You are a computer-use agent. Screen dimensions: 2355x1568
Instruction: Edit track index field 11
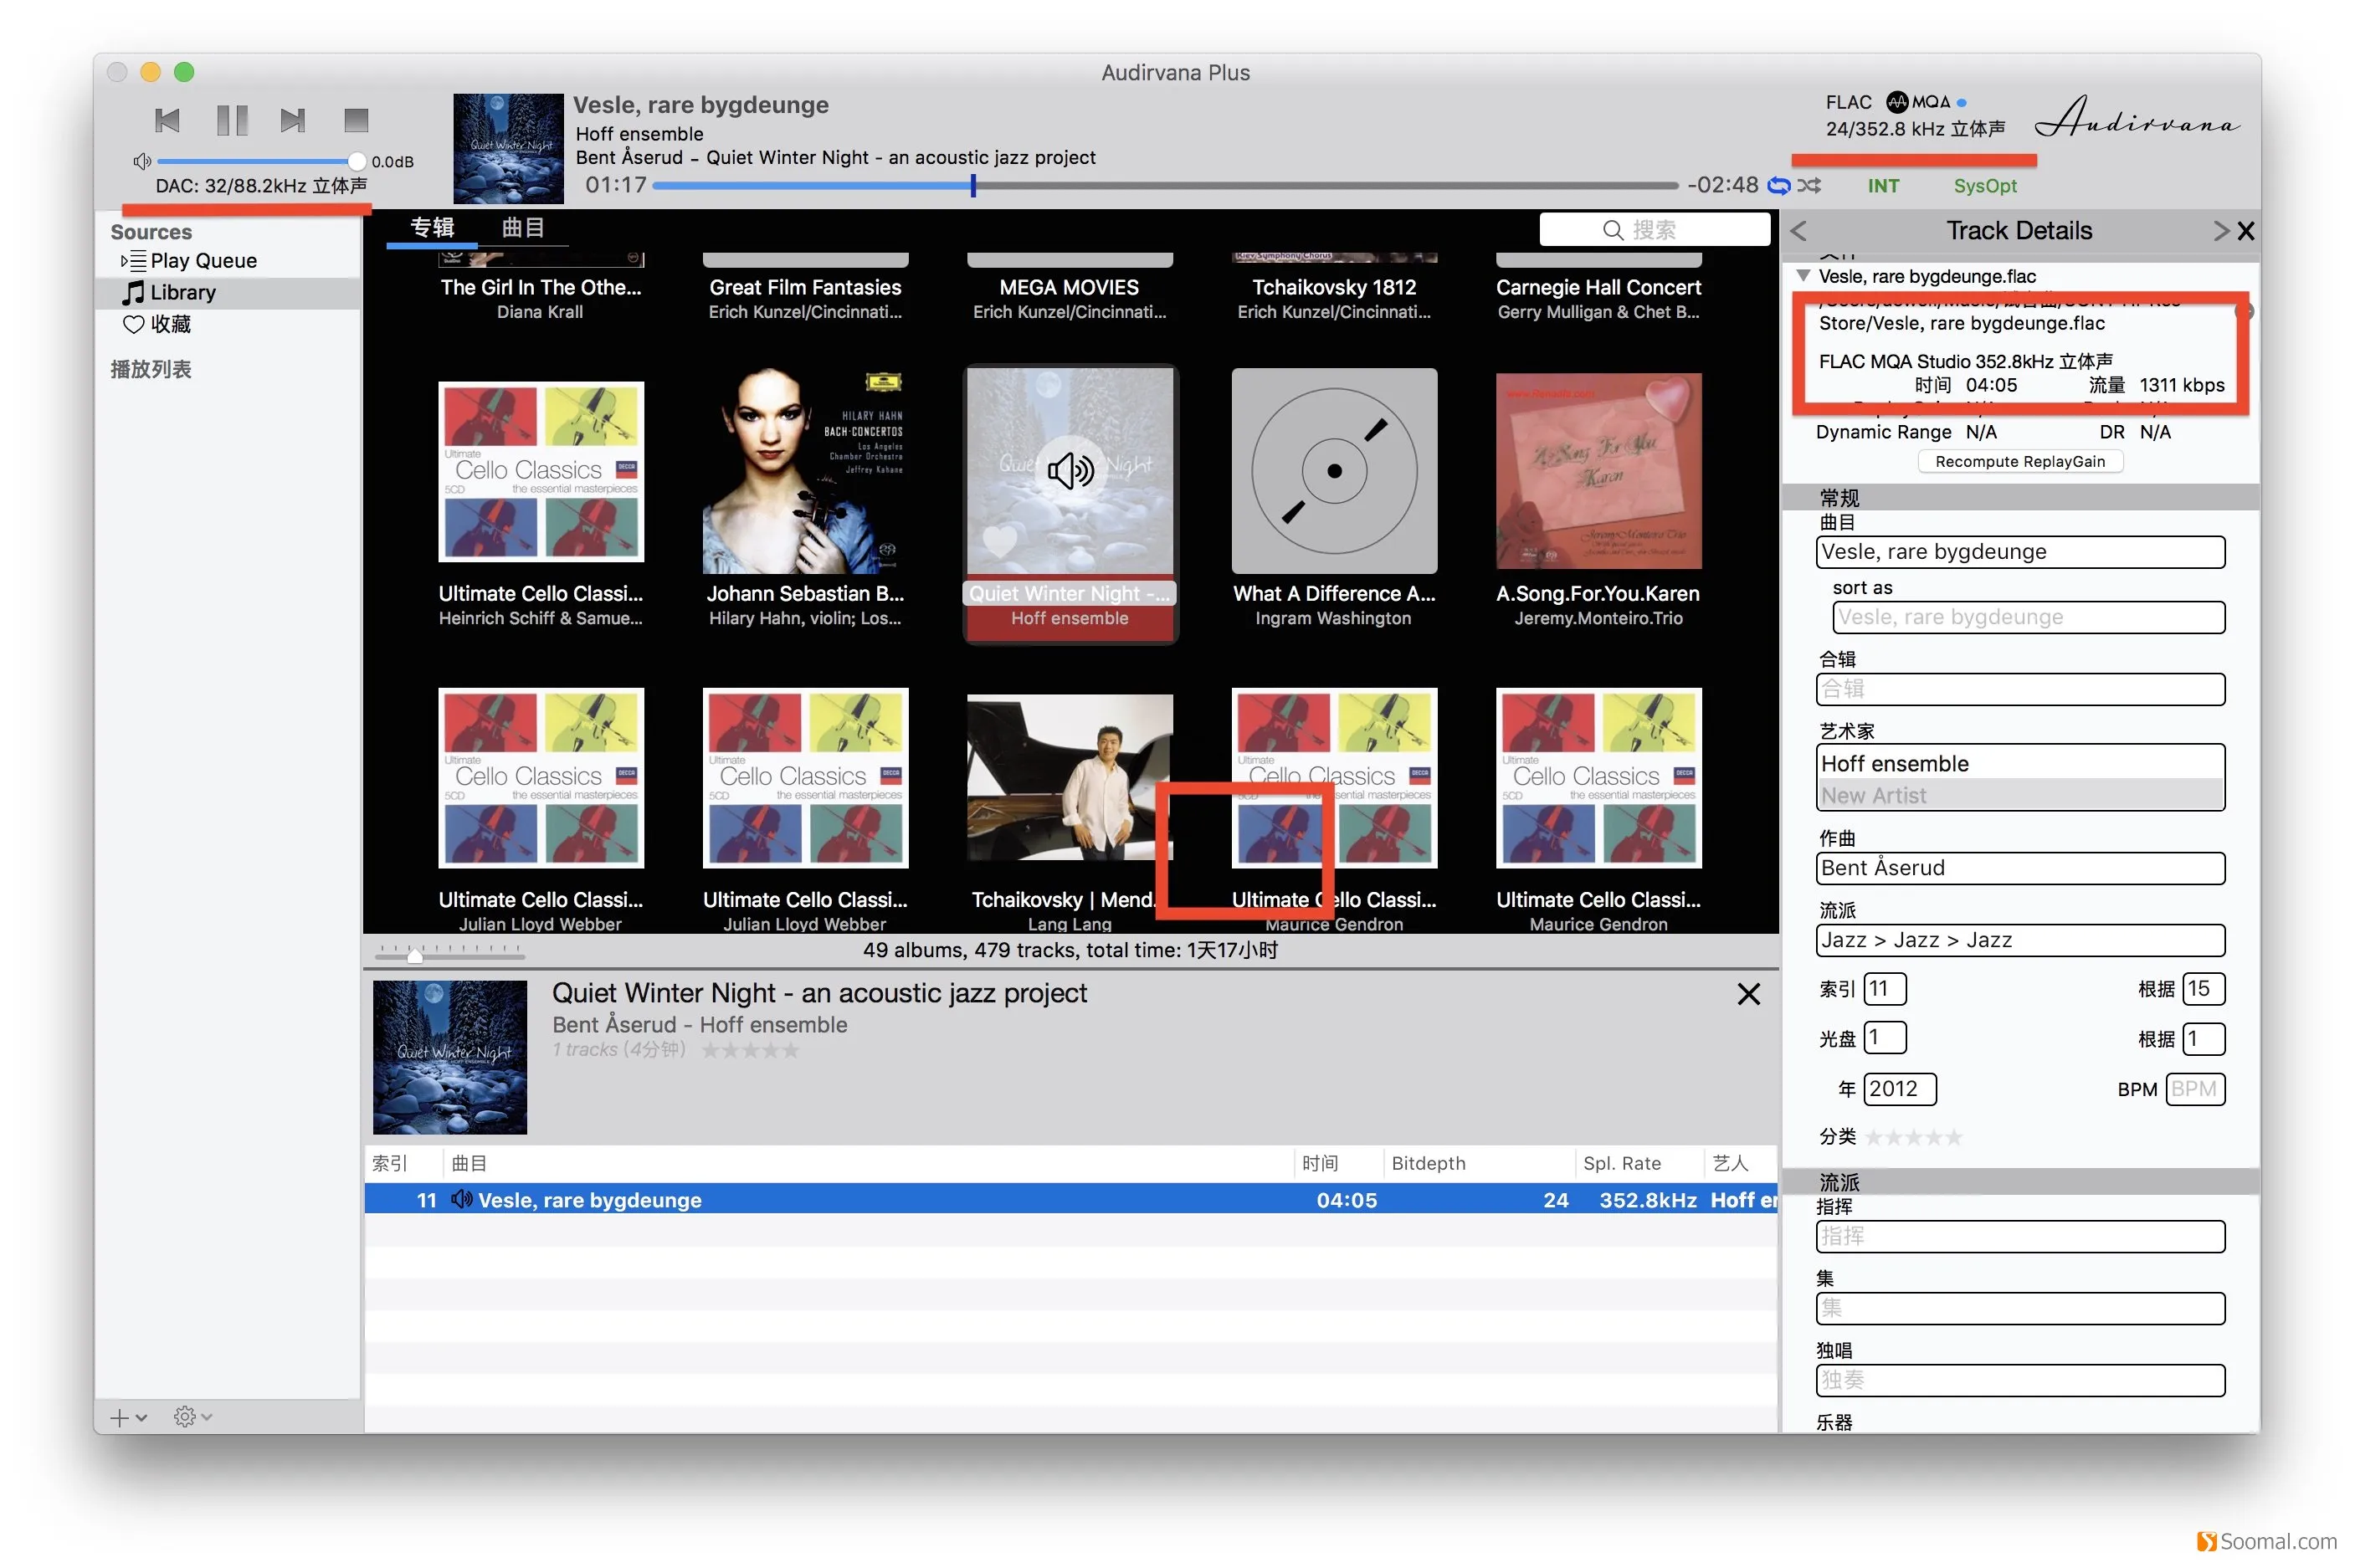1884,989
